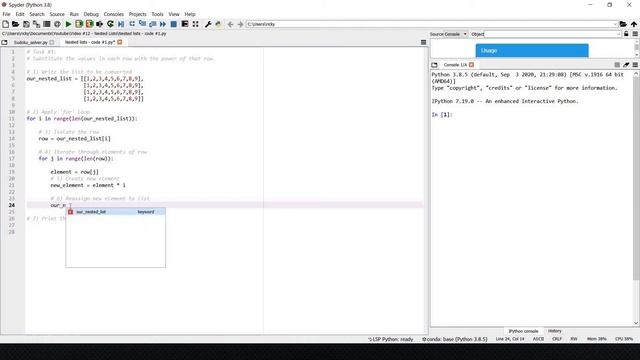
Task: Run current cell and advance
Action: point(89,24)
